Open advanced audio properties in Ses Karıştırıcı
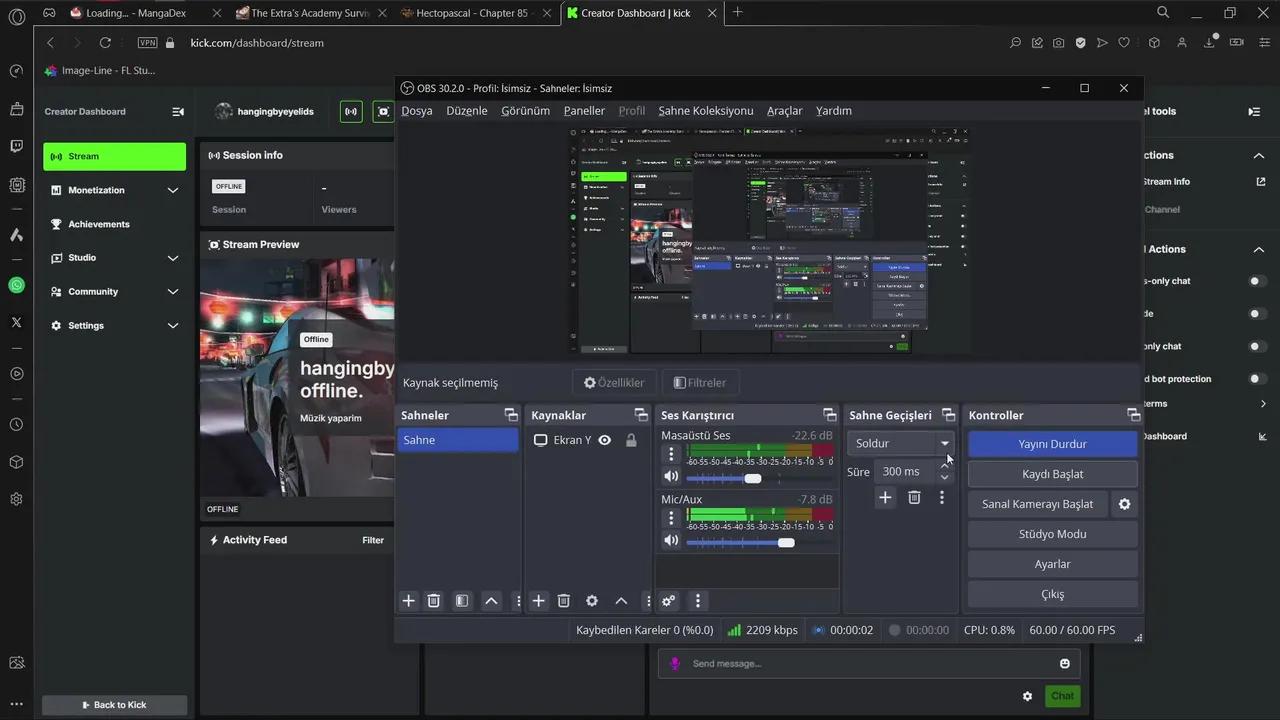 click(x=668, y=600)
